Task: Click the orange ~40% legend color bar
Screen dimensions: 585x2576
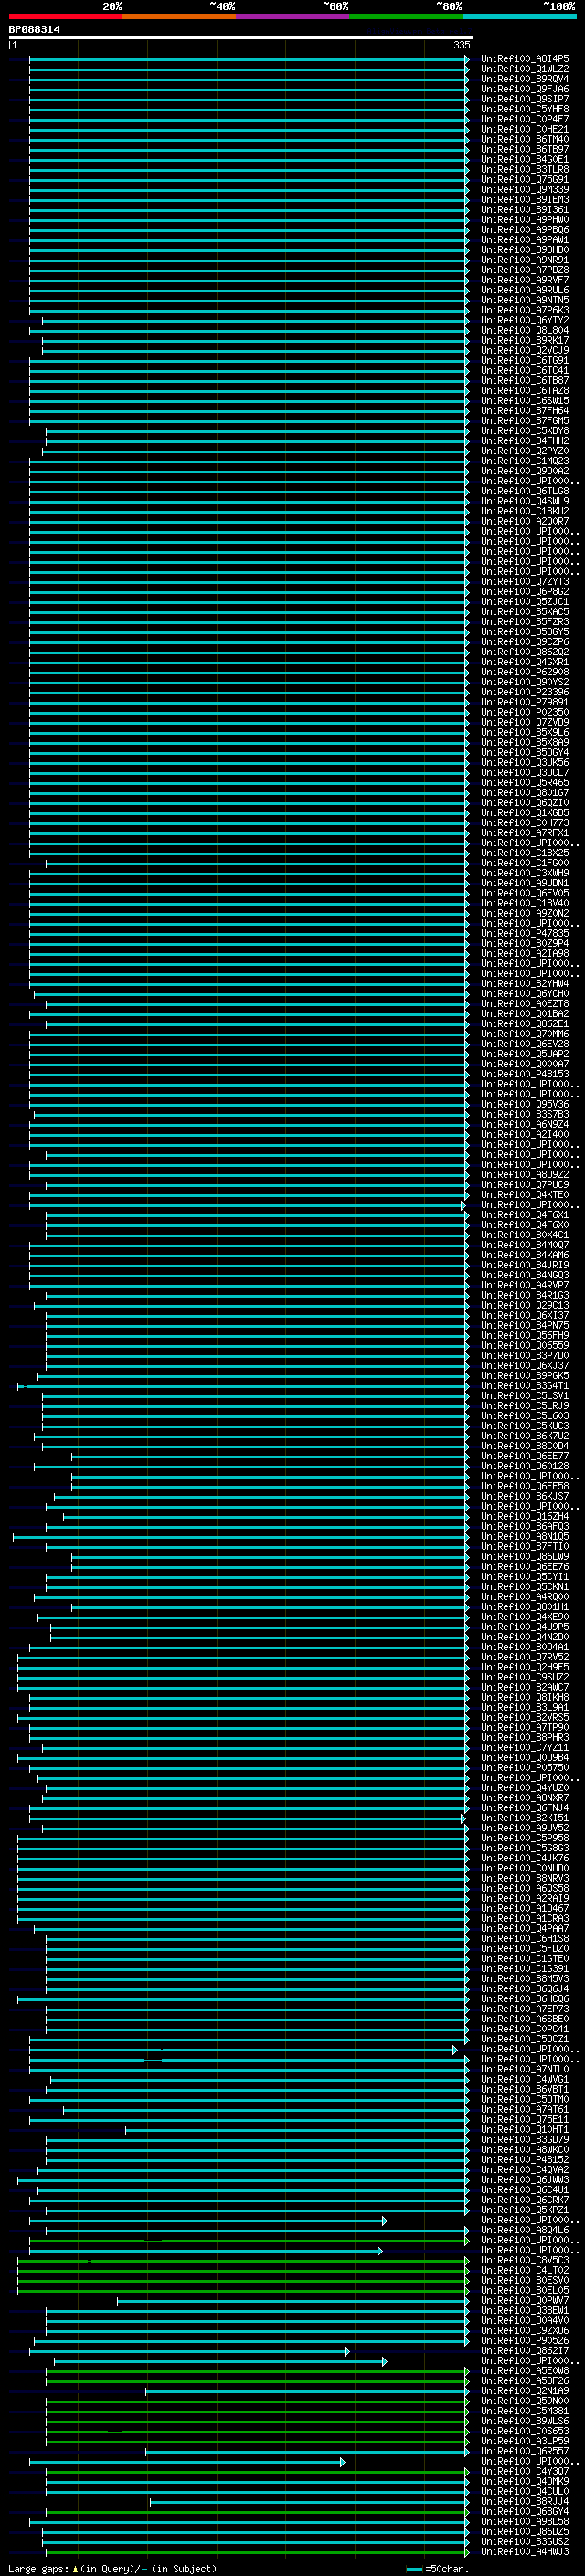Action: [x=179, y=17]
